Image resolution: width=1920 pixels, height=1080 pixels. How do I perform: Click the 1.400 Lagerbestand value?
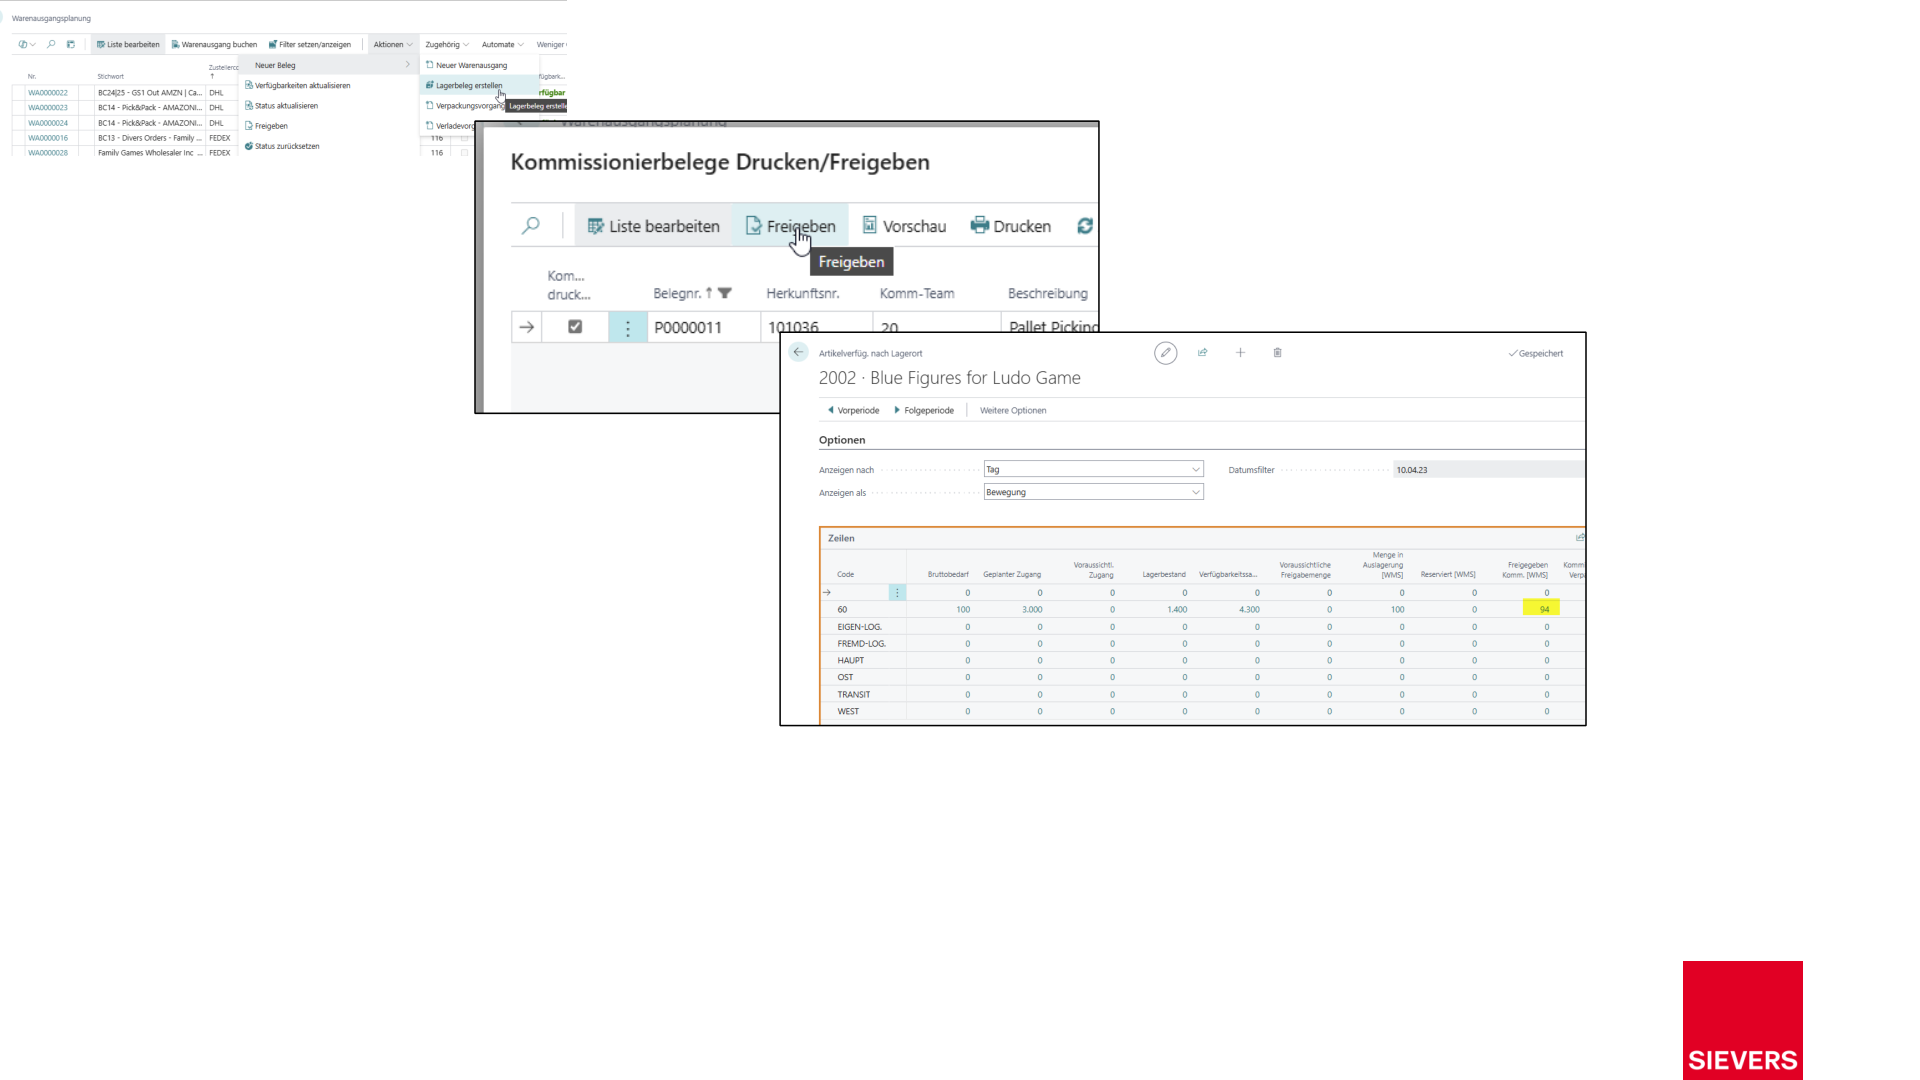[x=1177, y=609]
